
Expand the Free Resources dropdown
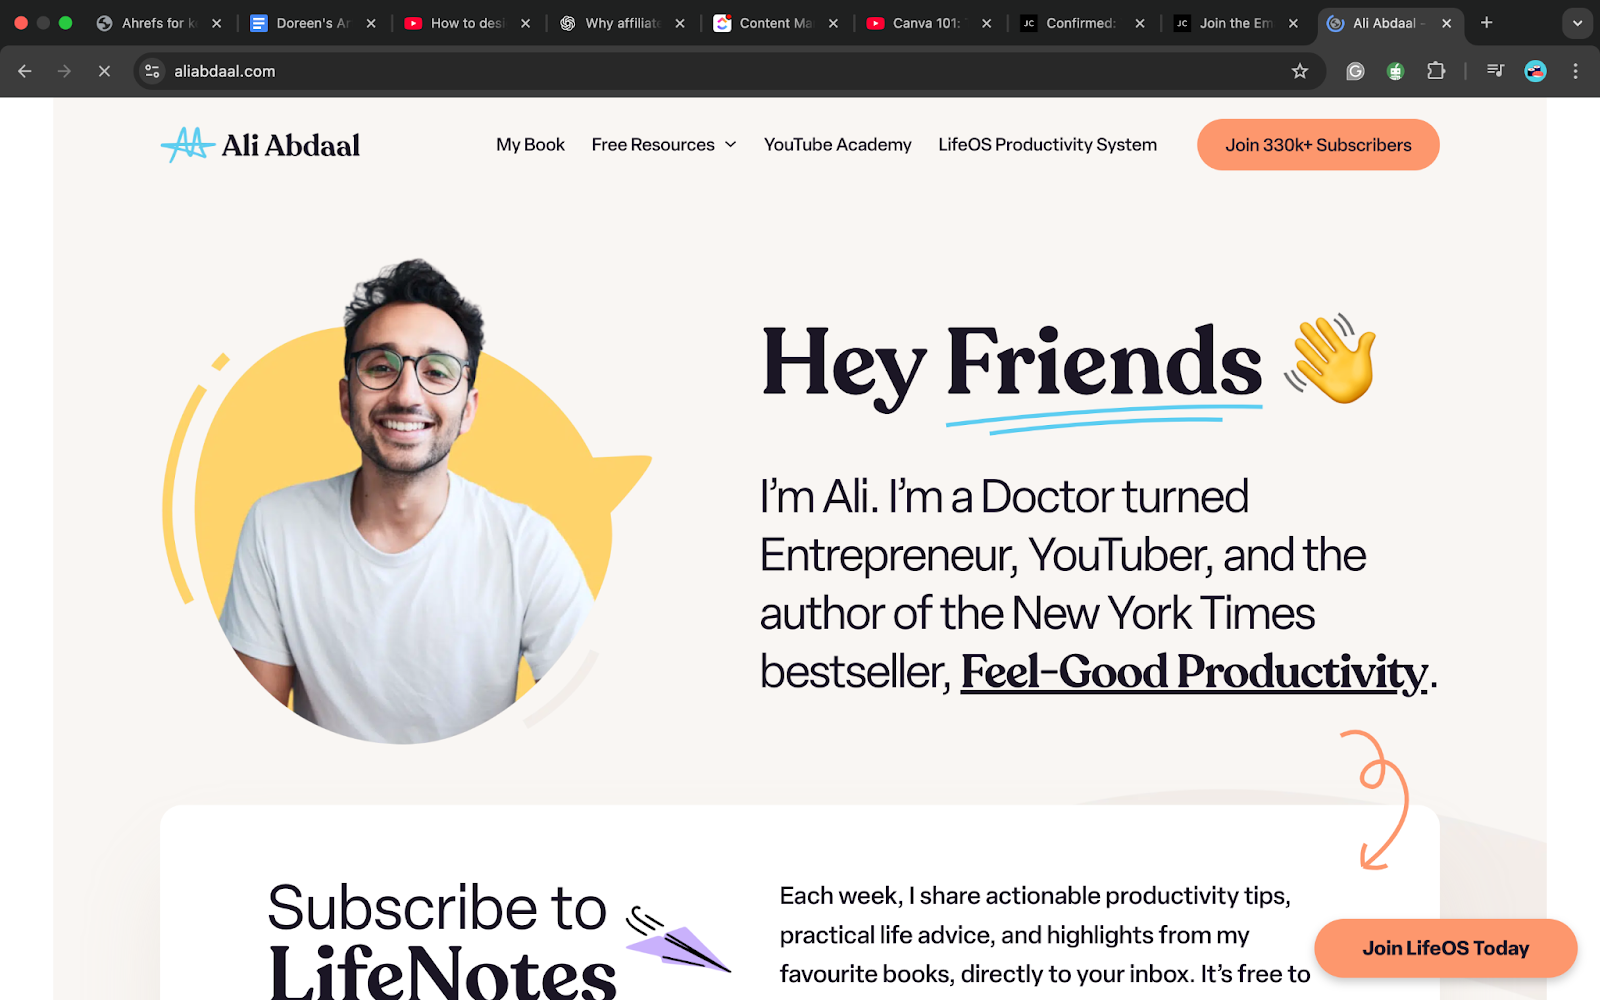tap(664, 145)
